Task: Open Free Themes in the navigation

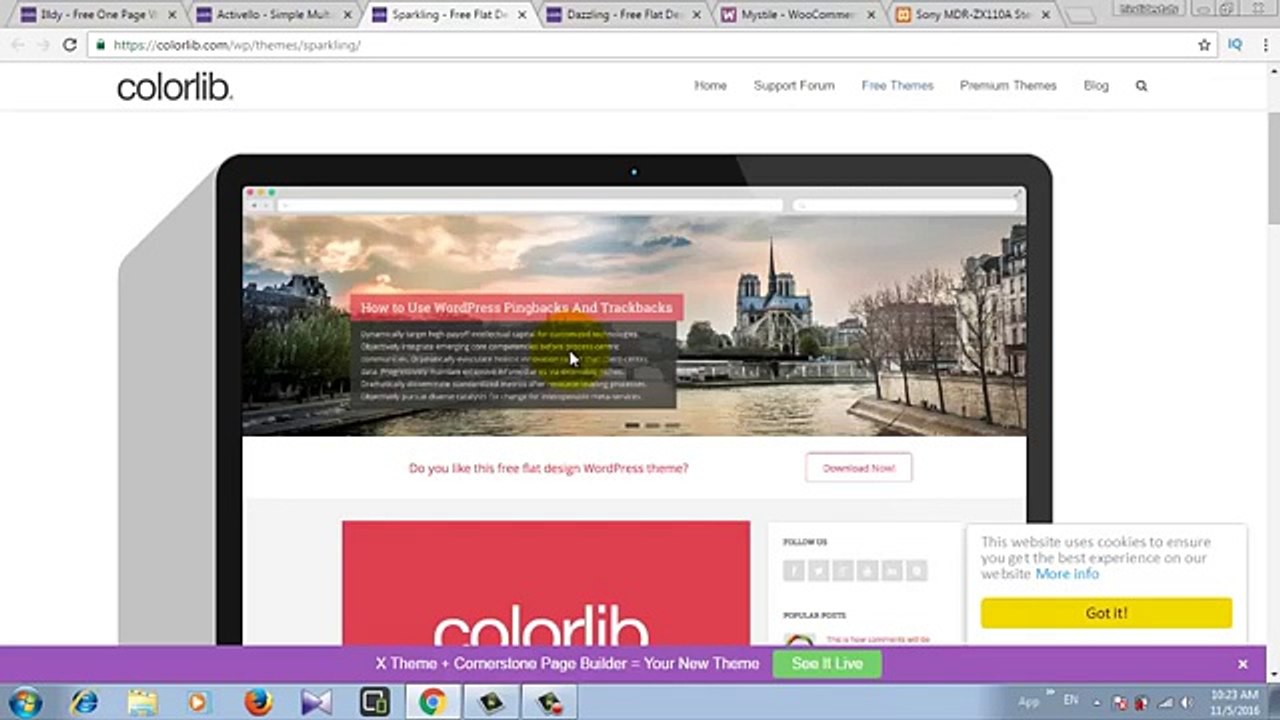Action: tap(898, 86)
